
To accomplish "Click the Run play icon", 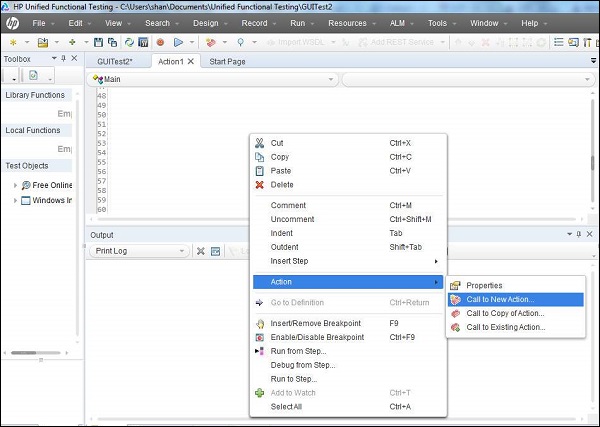I will (177, 43).
